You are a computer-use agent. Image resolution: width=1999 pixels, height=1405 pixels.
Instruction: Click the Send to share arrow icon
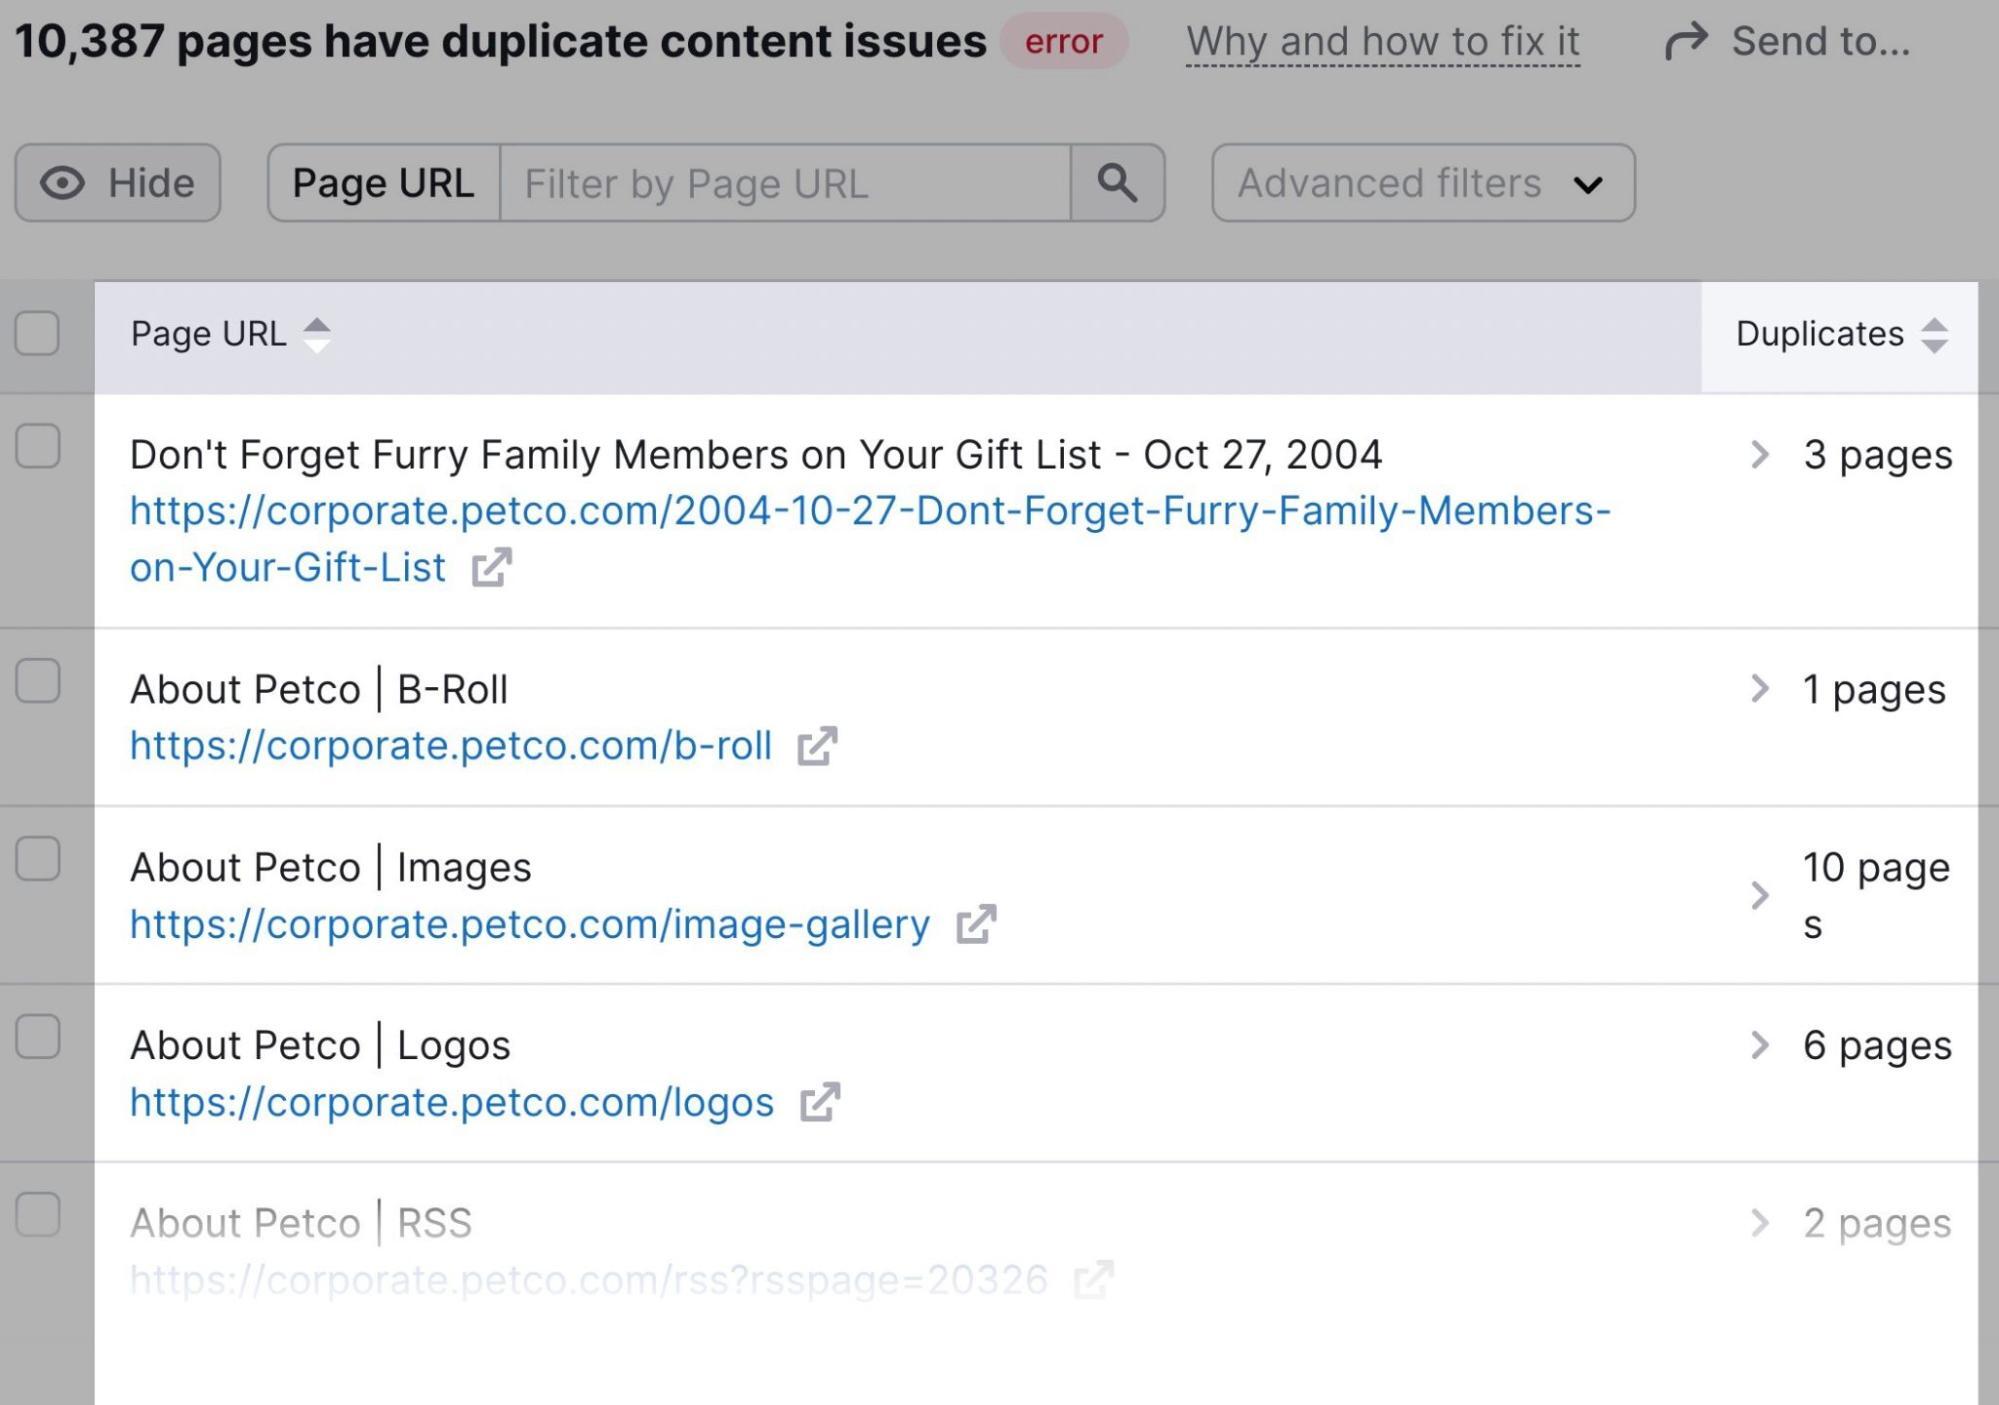(1688, 40)
